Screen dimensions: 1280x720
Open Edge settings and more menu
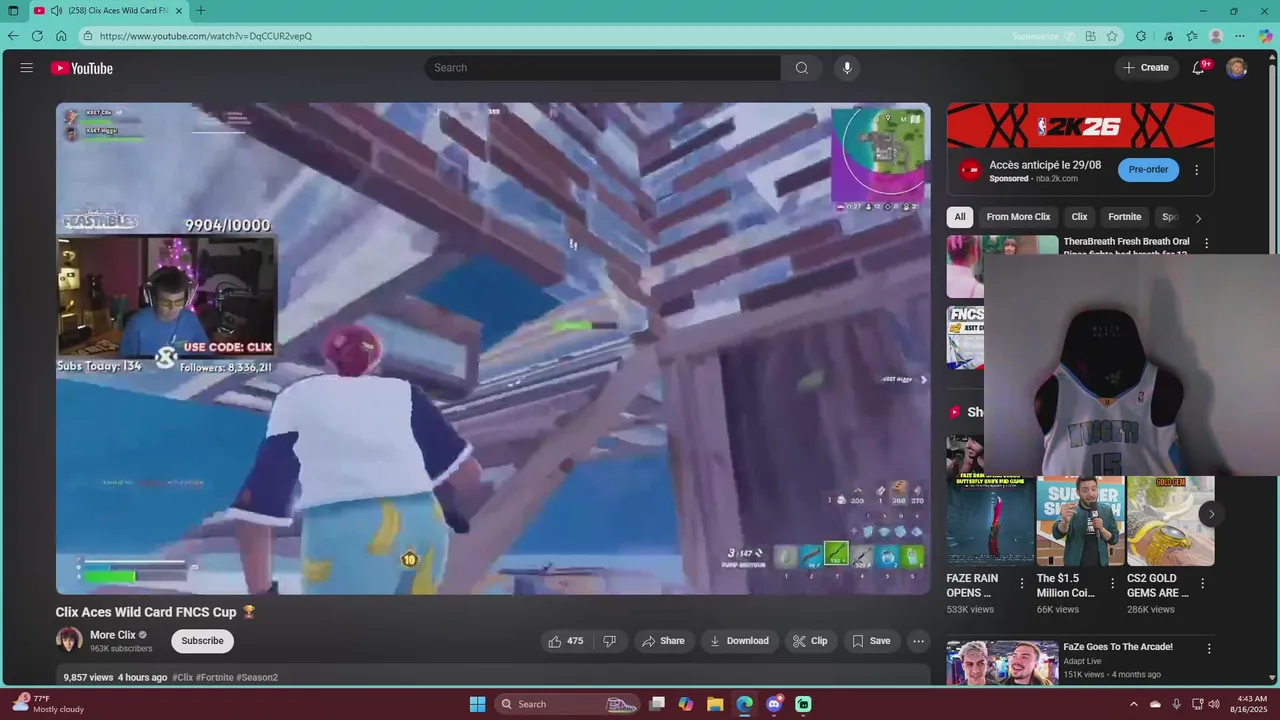coord(1240,36)
